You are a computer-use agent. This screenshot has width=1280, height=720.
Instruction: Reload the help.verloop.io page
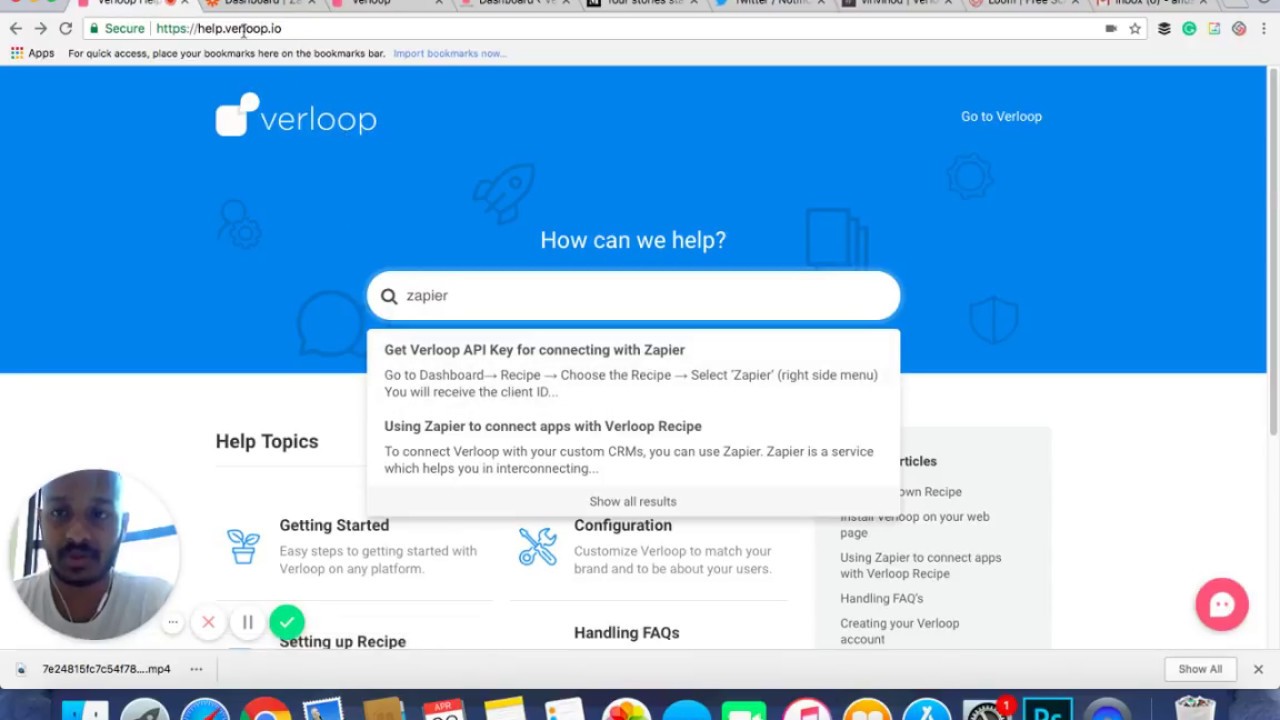coord(66,29)
